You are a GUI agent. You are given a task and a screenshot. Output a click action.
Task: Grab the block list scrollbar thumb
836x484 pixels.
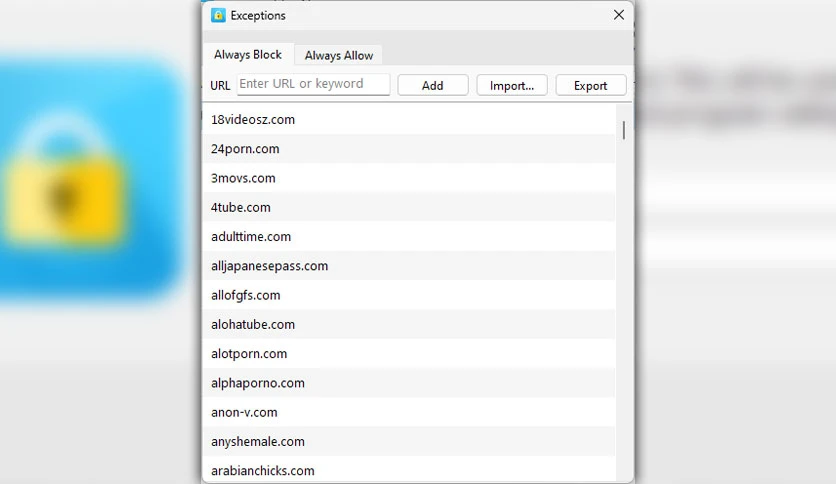point(623,130)
